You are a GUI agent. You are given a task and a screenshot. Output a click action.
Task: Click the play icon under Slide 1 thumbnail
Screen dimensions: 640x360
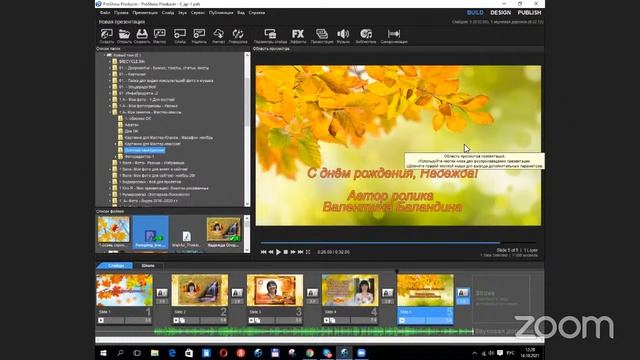[101, 320]
